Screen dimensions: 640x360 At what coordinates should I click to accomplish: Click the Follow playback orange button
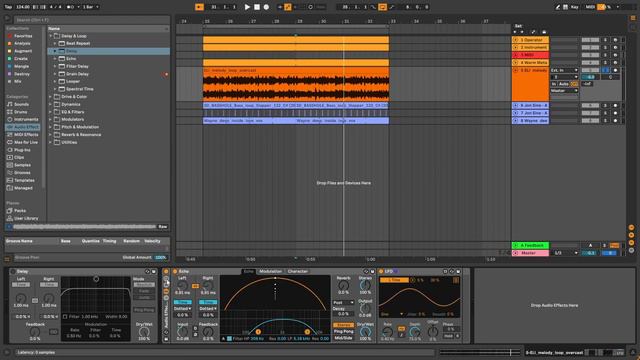point(199,7)
